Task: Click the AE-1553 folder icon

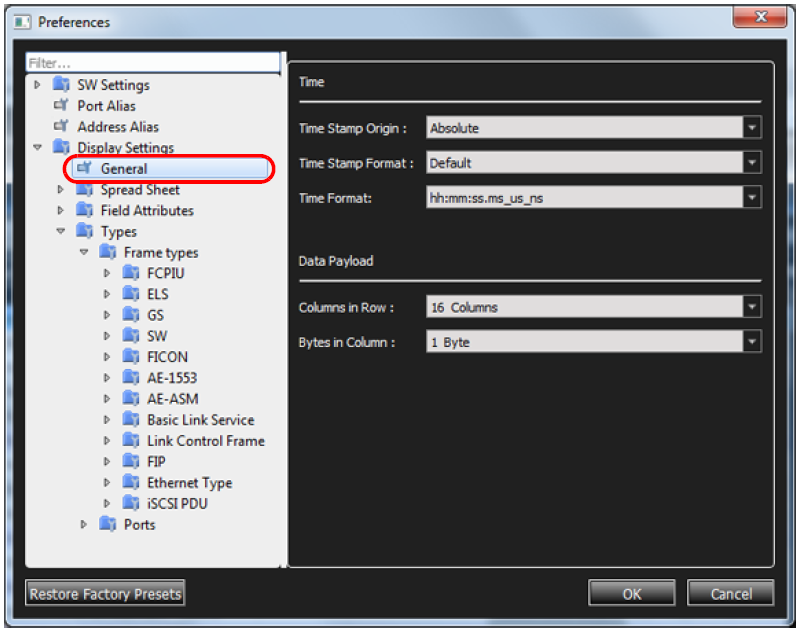Action: [131, 378]
